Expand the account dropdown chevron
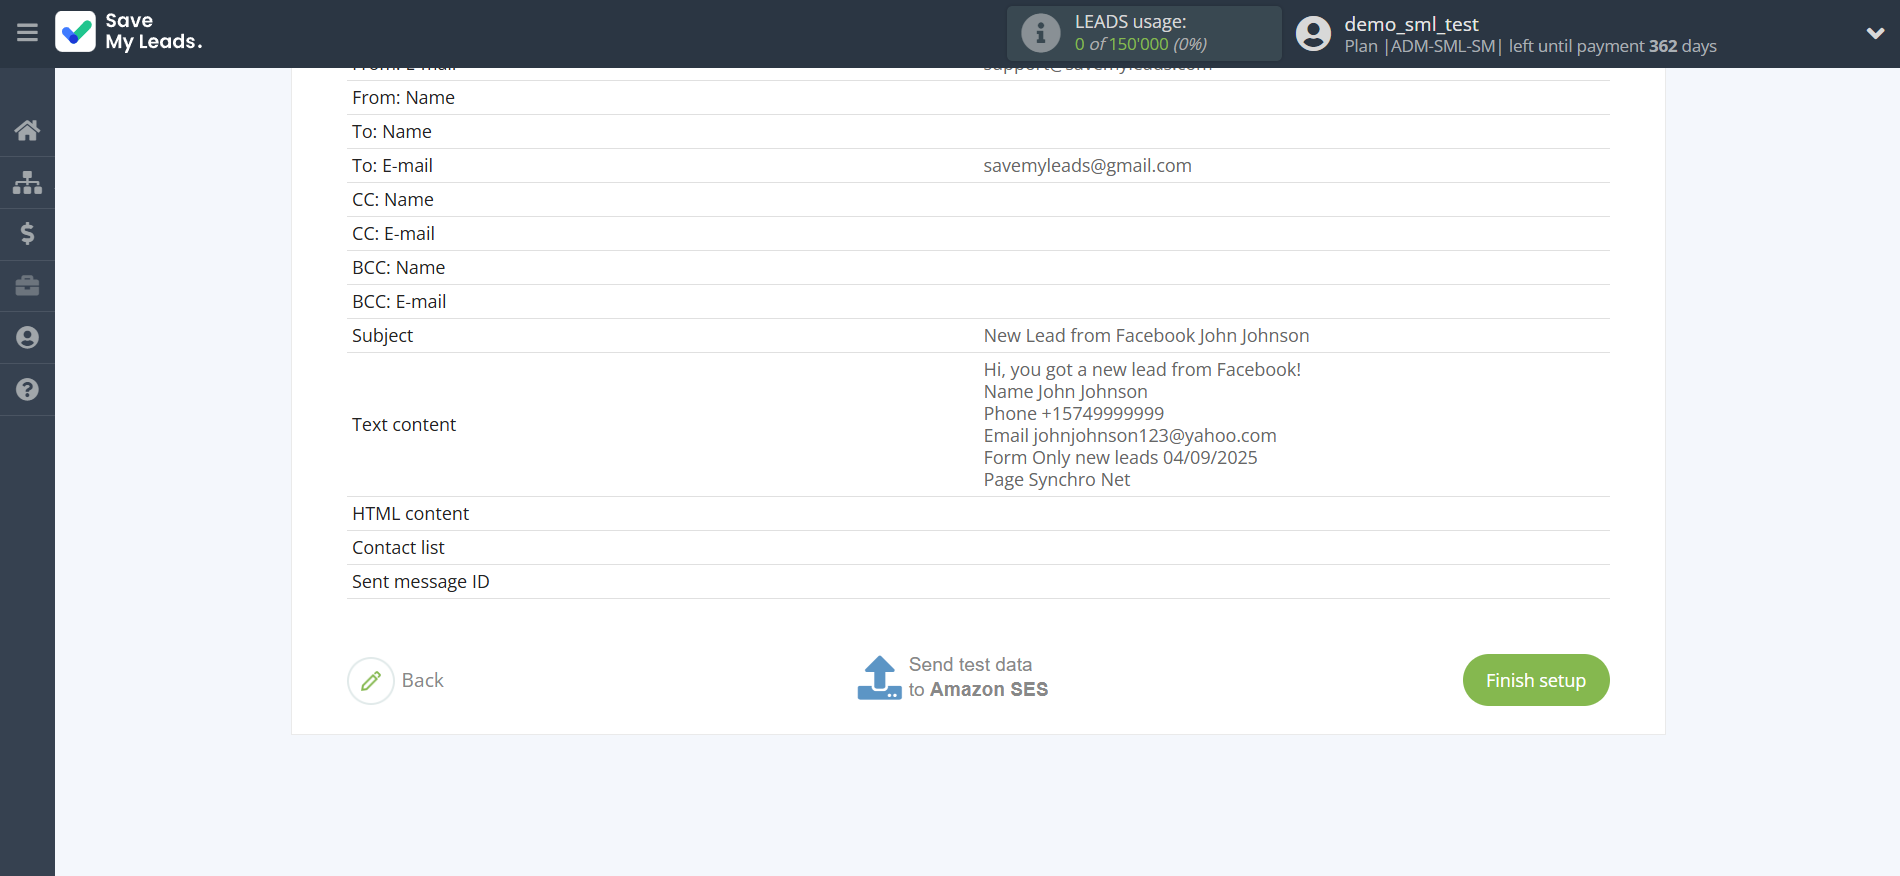 click(1875, 33)
